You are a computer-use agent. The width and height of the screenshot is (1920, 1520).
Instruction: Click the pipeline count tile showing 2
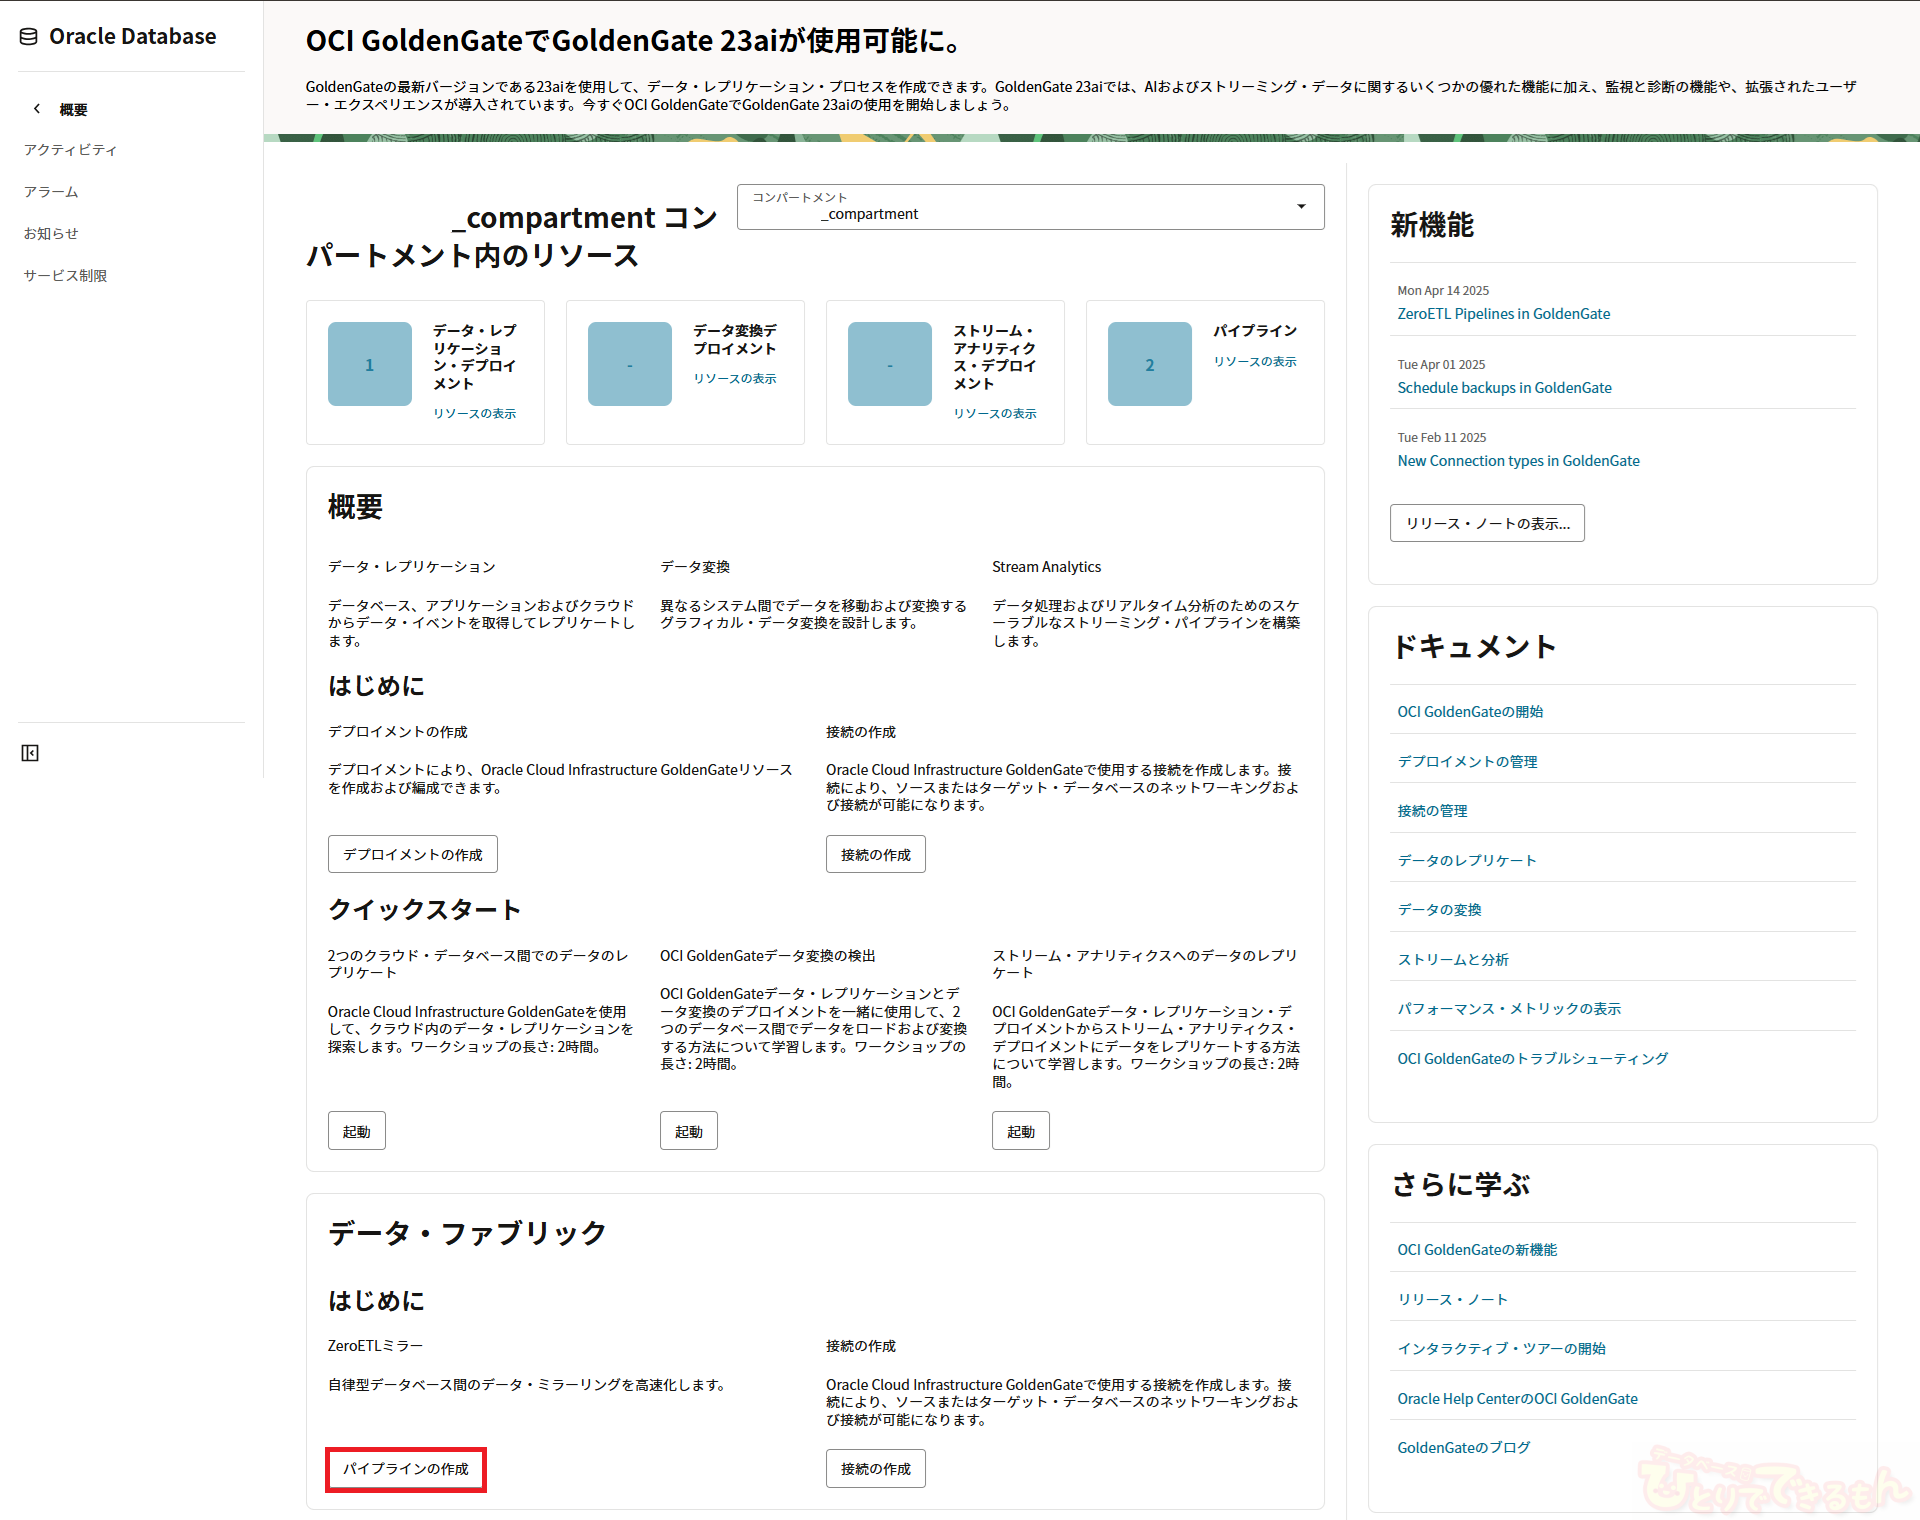[x=1150, y=364]
